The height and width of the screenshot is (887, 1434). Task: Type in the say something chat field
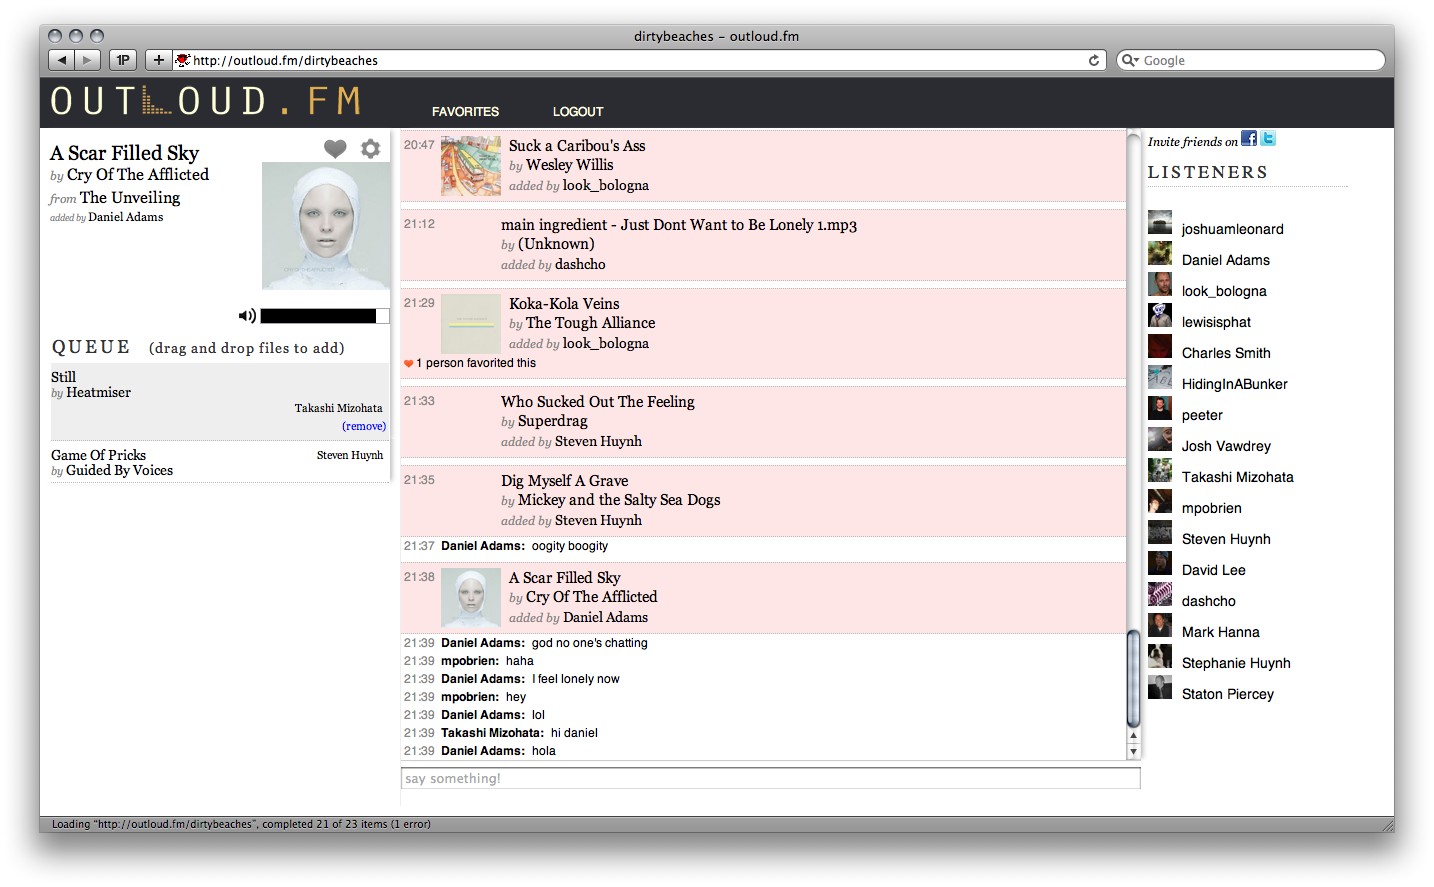(x=770, y=778)
